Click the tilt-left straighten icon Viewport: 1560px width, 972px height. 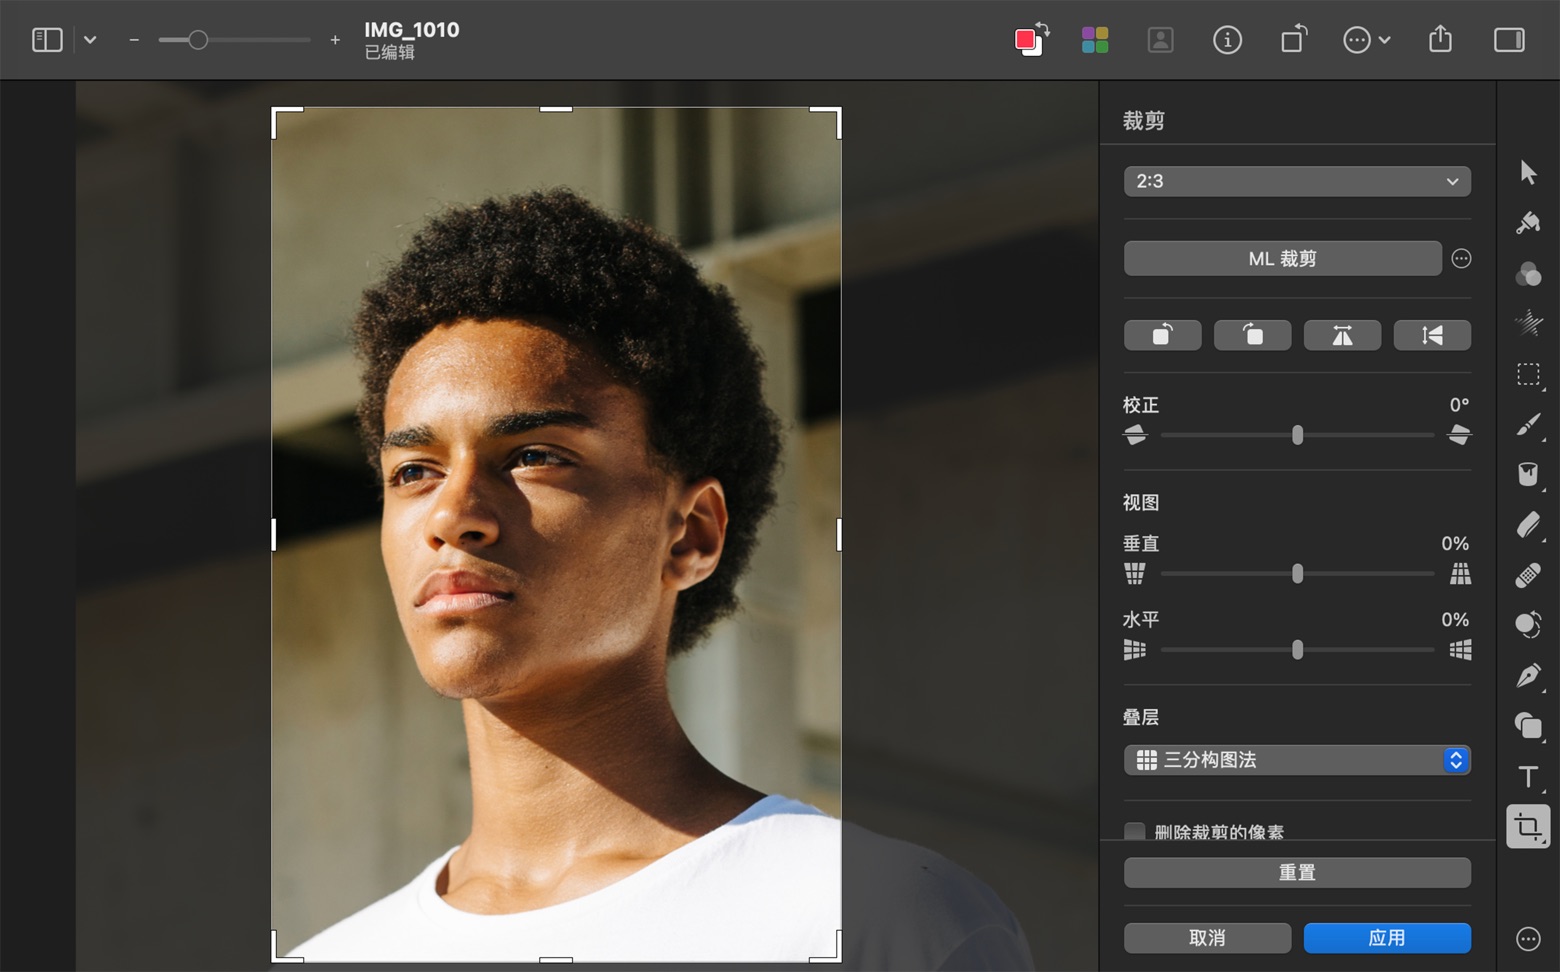pos(1135,435)
